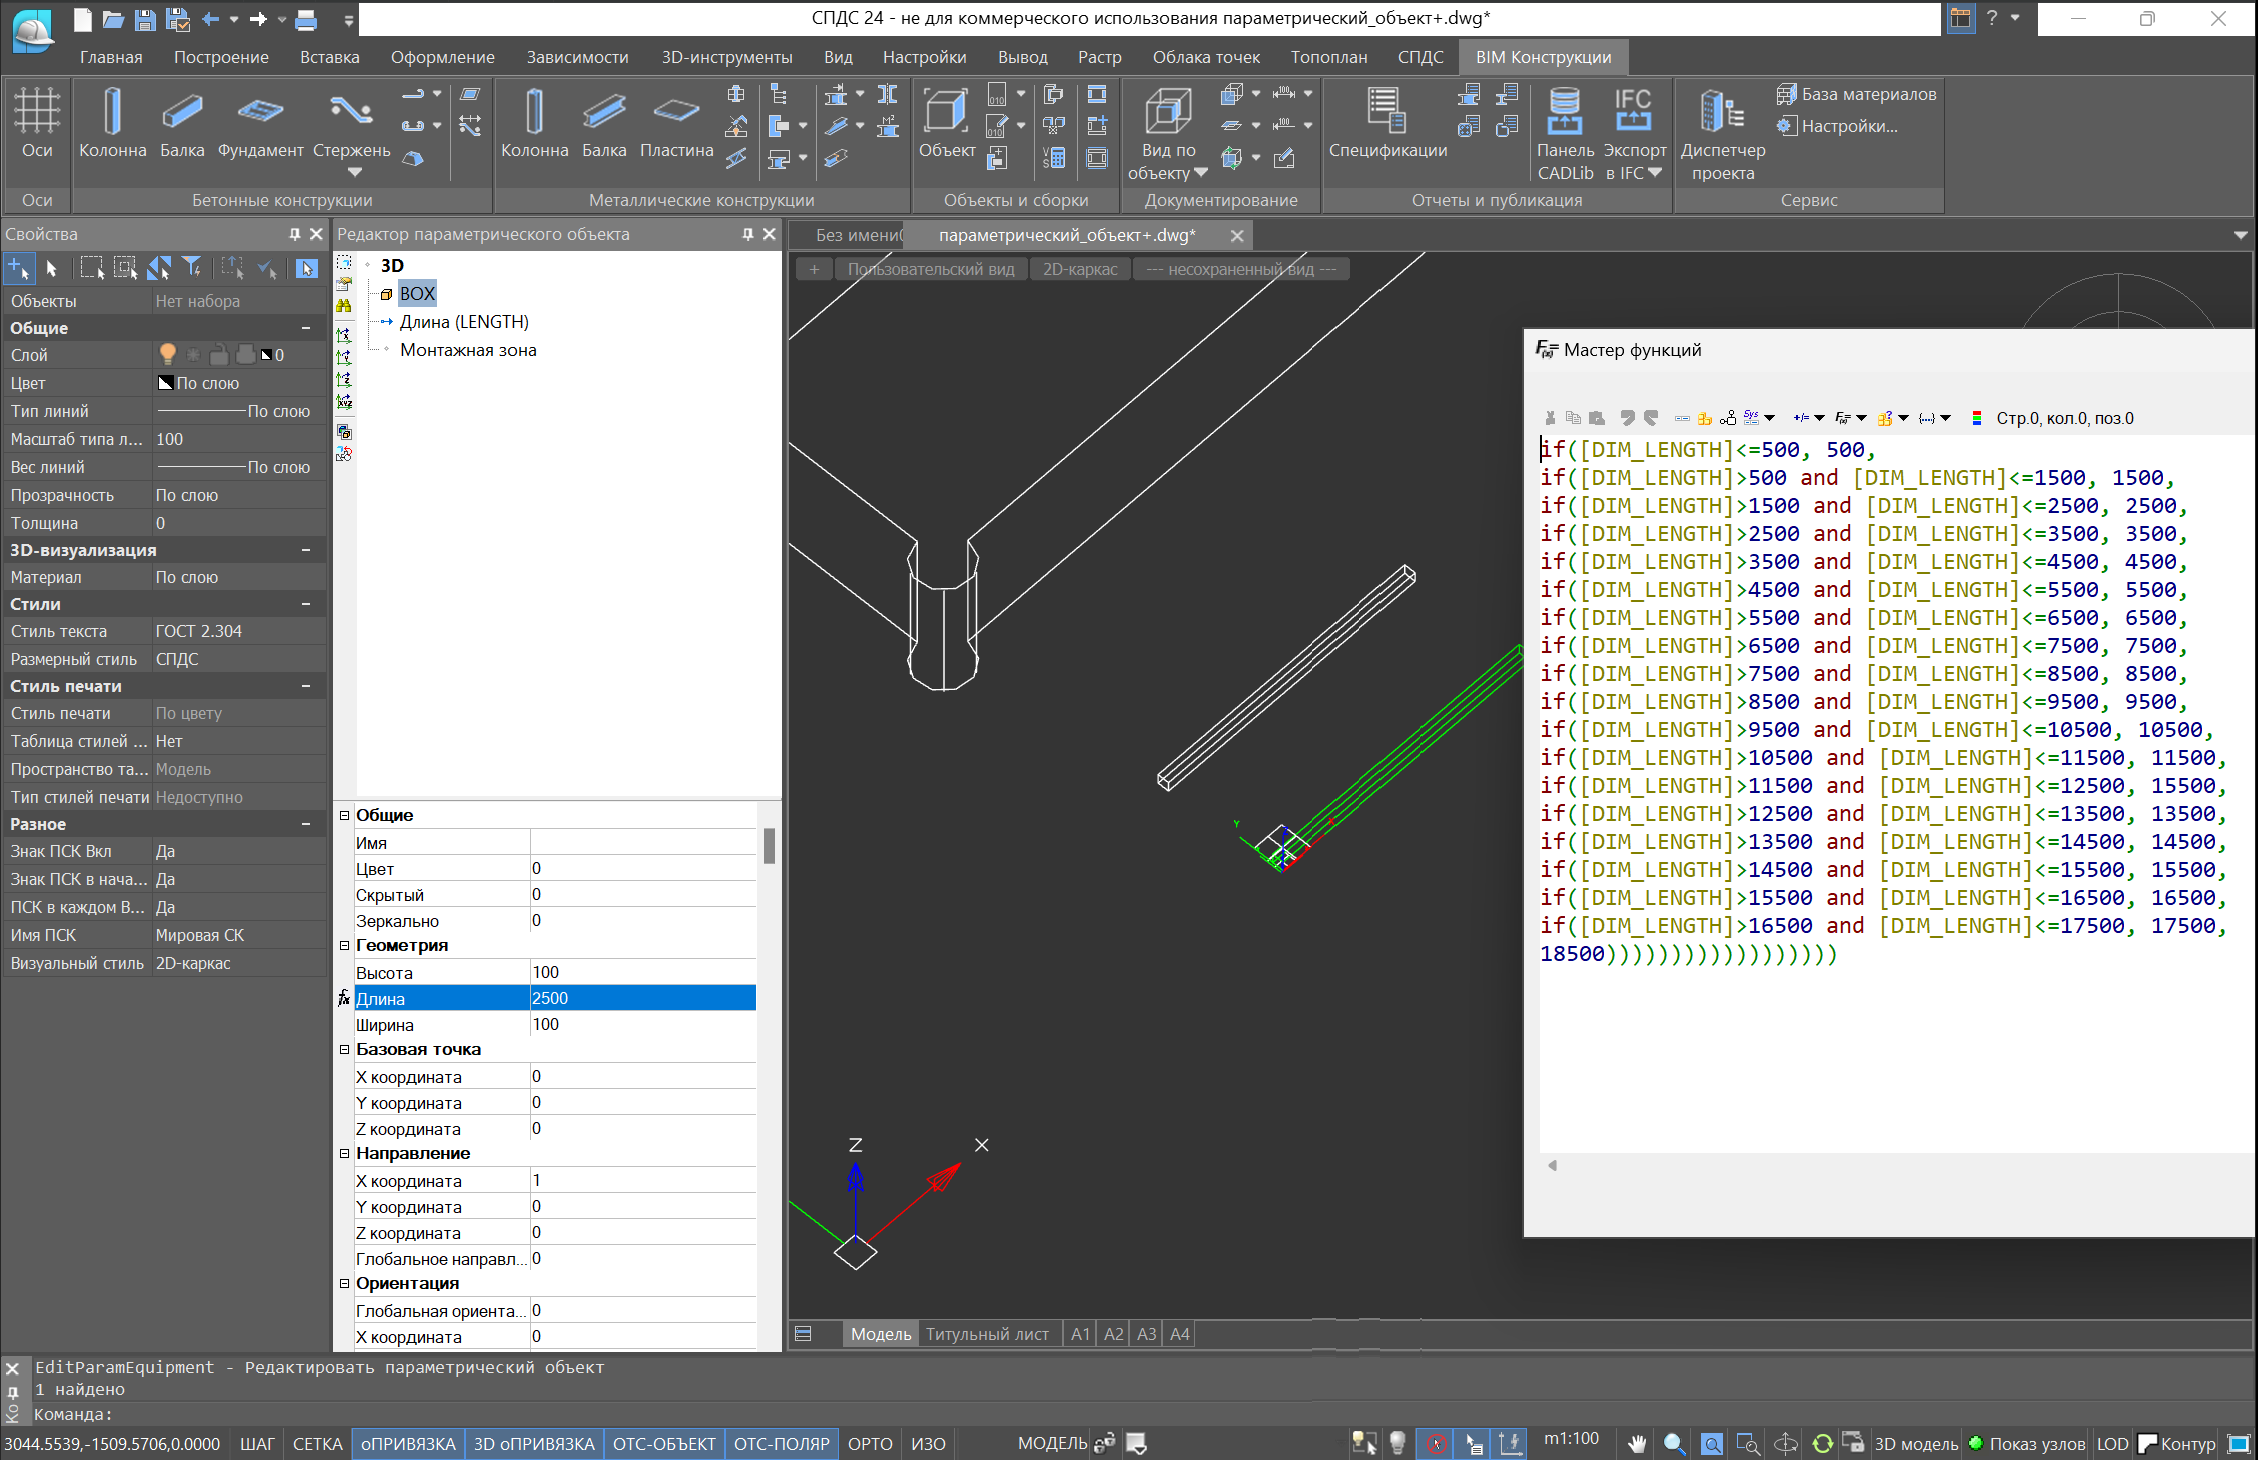Click 2D-каркас visual style button
This screenshot has height=1460, width=2258.
1080,269
